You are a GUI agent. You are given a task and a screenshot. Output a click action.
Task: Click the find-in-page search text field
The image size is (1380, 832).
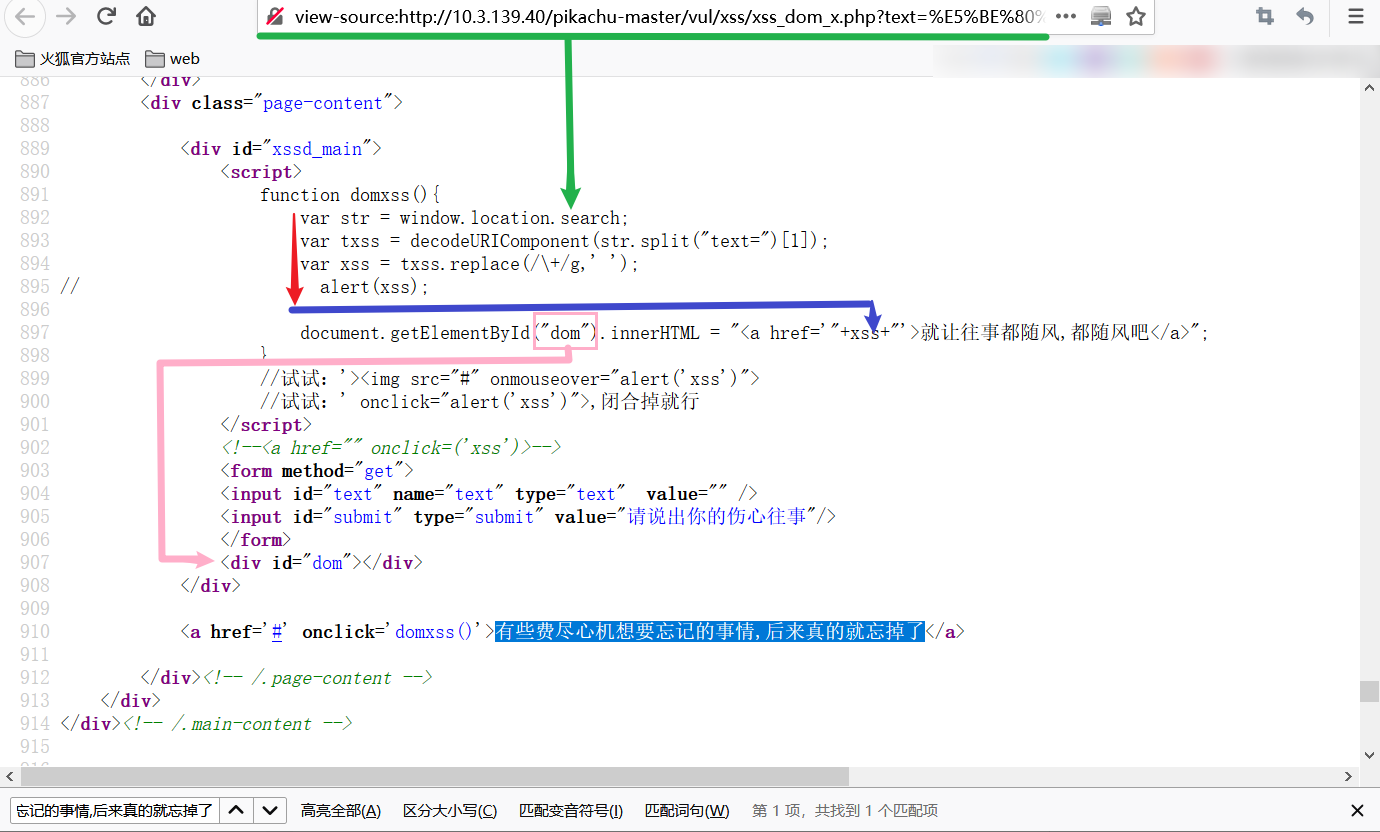click(113, 811)
